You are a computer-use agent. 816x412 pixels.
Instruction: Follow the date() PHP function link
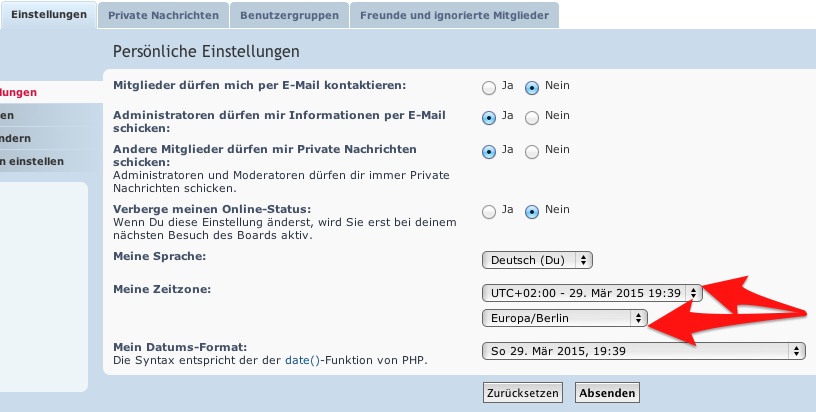[302, 359]
